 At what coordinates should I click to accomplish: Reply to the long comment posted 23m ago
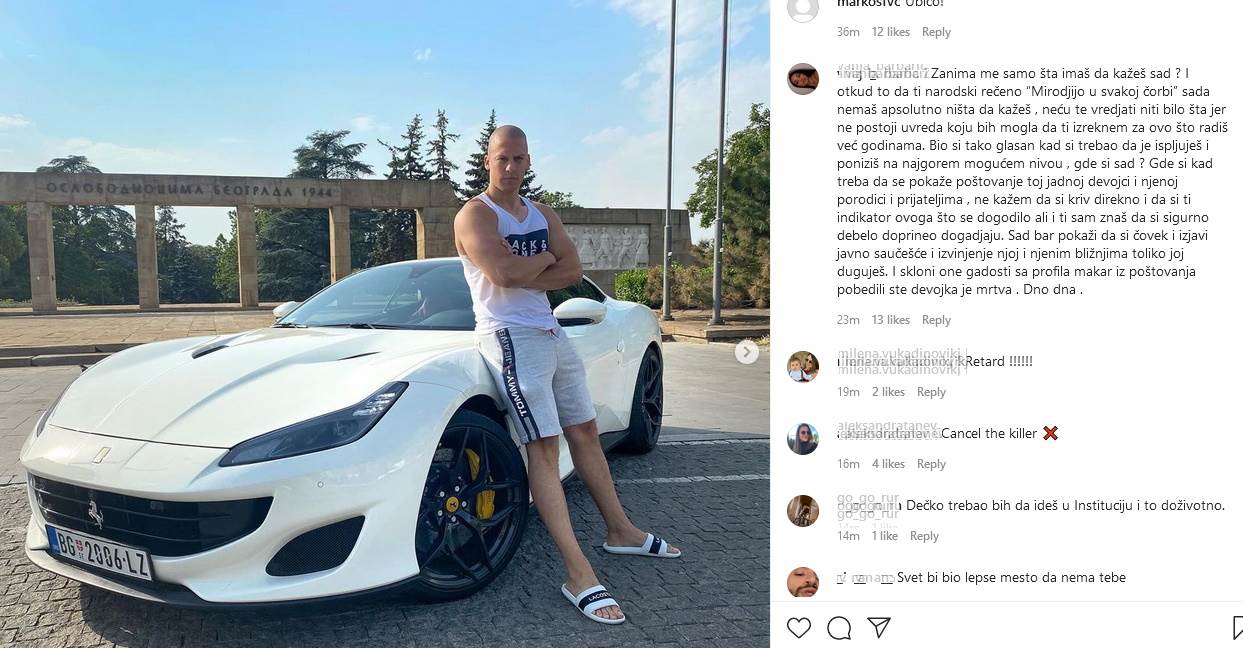pos(936,320)
